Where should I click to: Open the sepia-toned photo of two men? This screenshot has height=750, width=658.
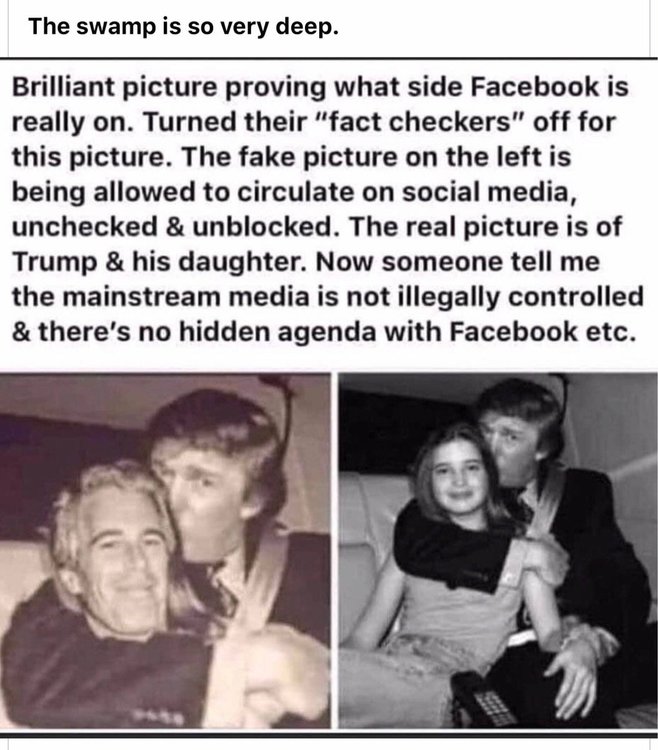[165, 551]
